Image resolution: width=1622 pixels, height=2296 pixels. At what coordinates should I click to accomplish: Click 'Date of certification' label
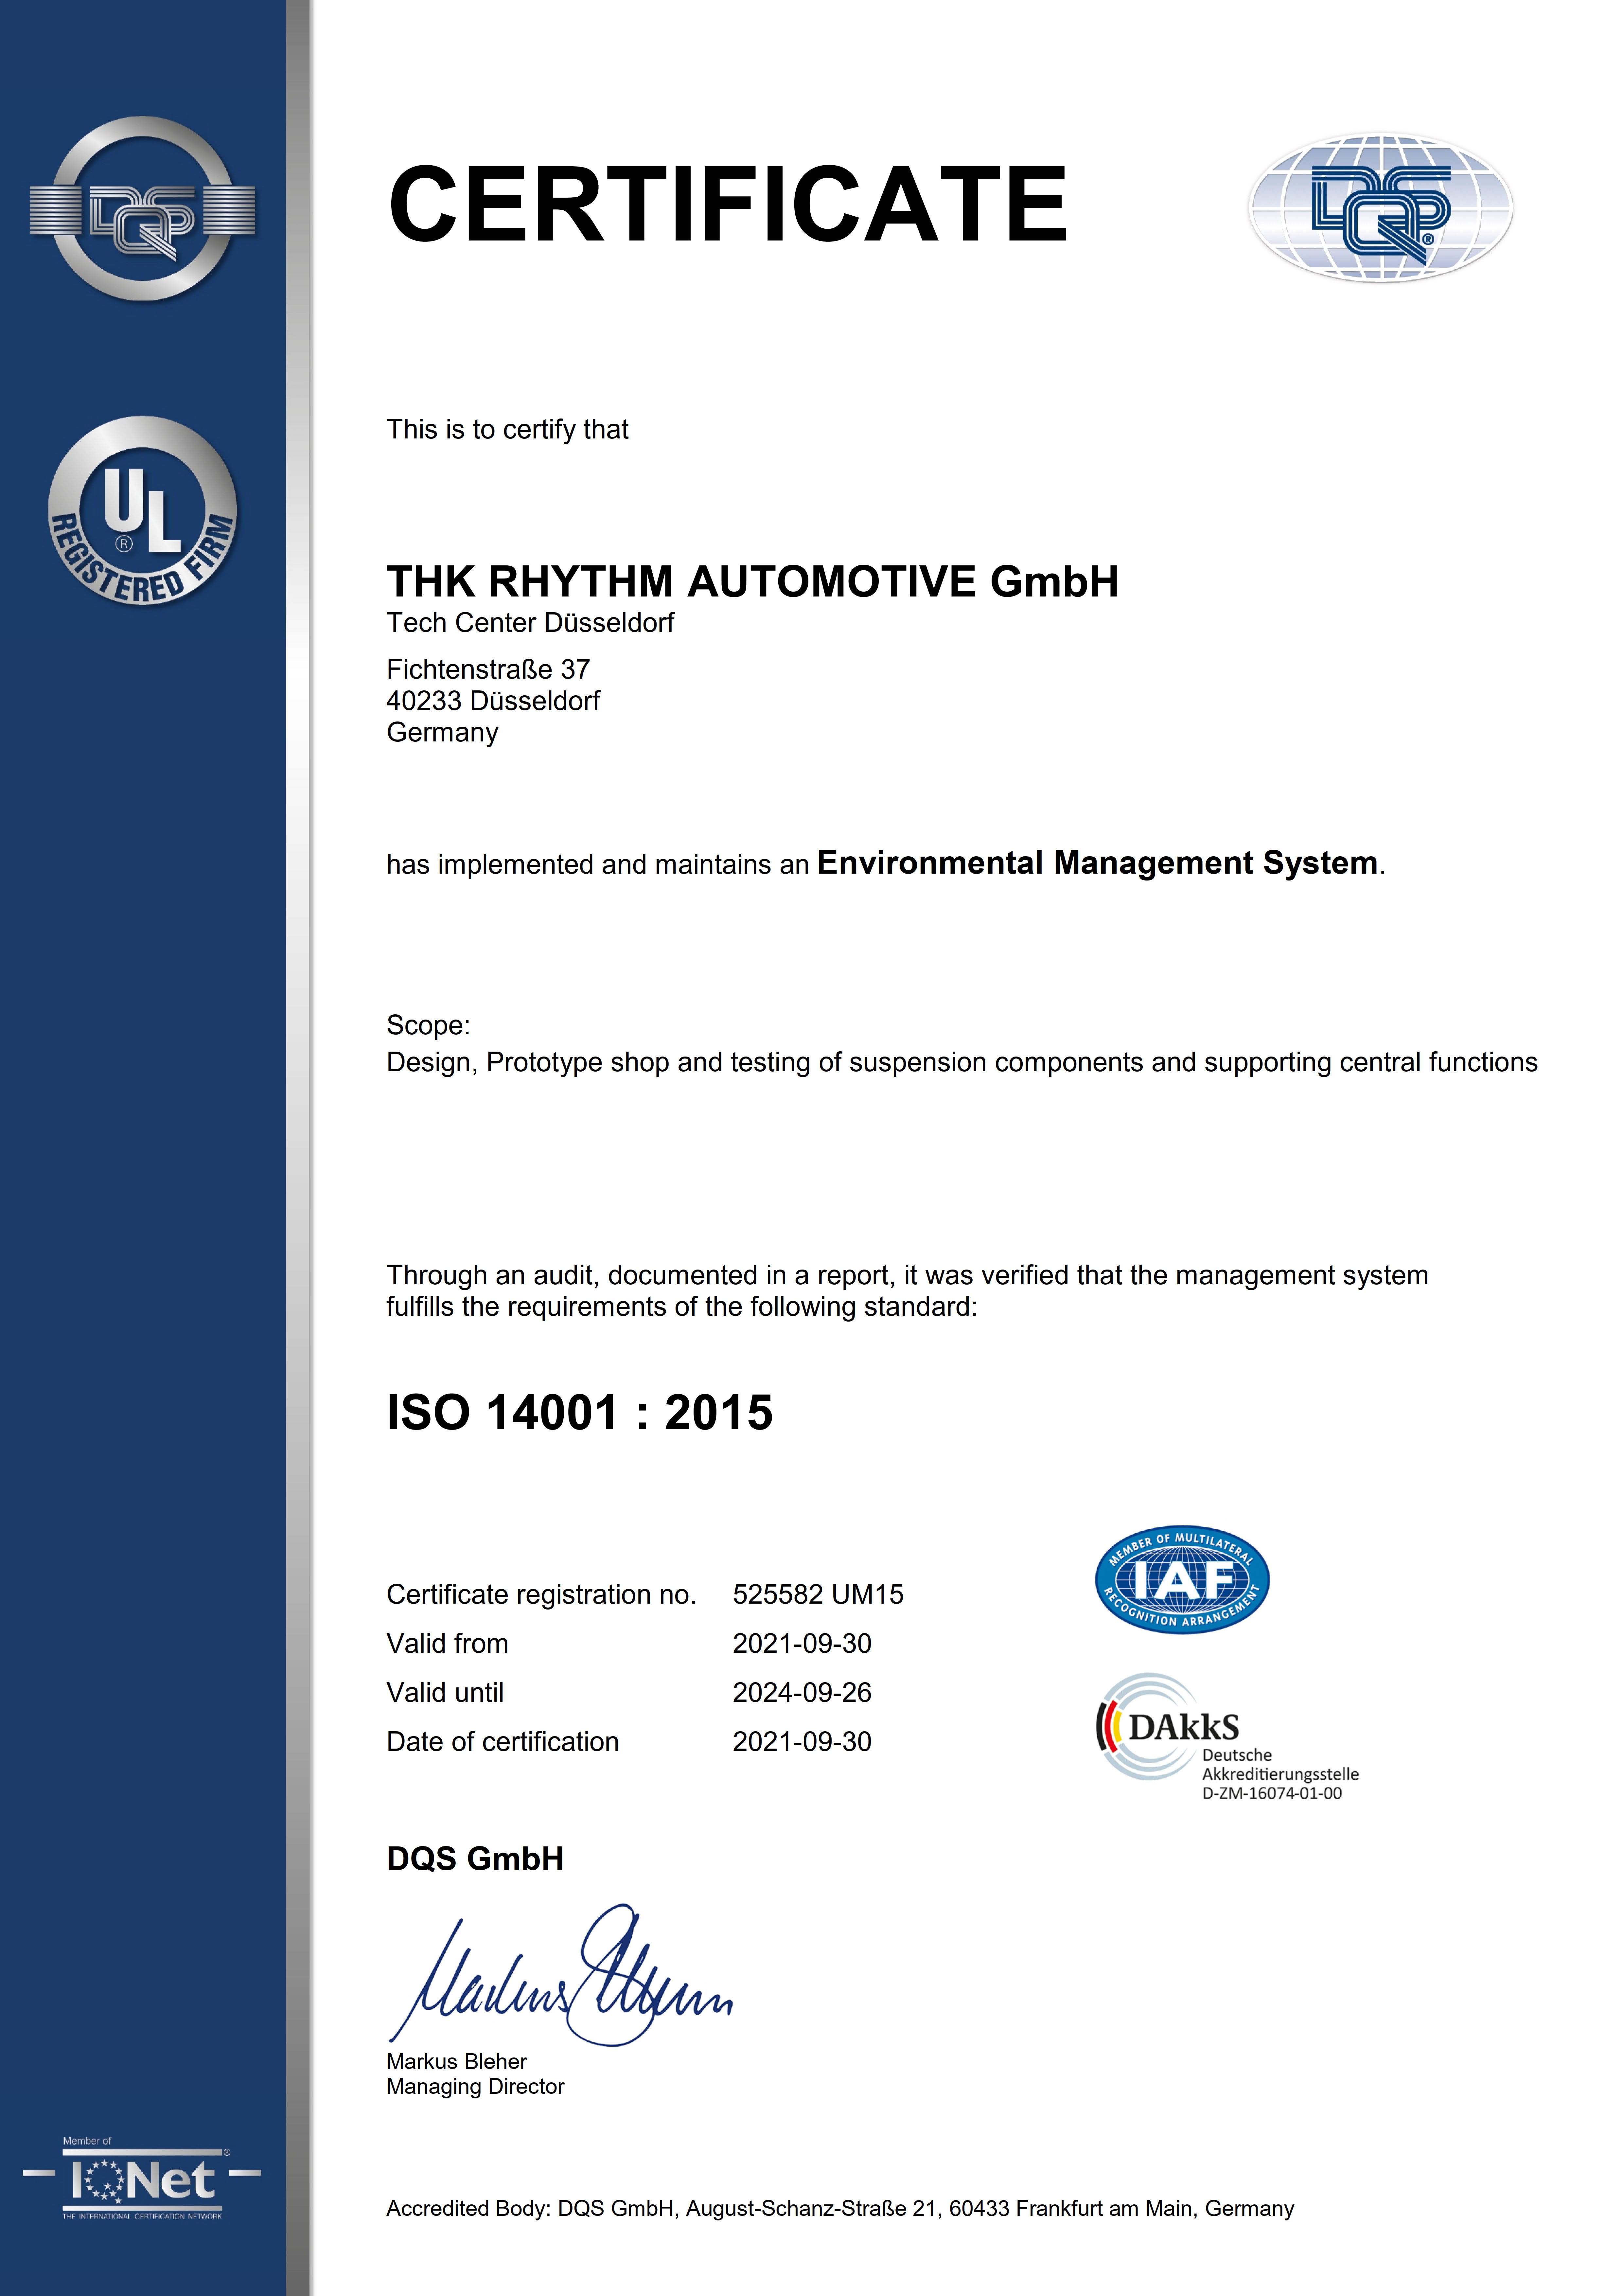pyautogui.click(x=503, y=1742)
